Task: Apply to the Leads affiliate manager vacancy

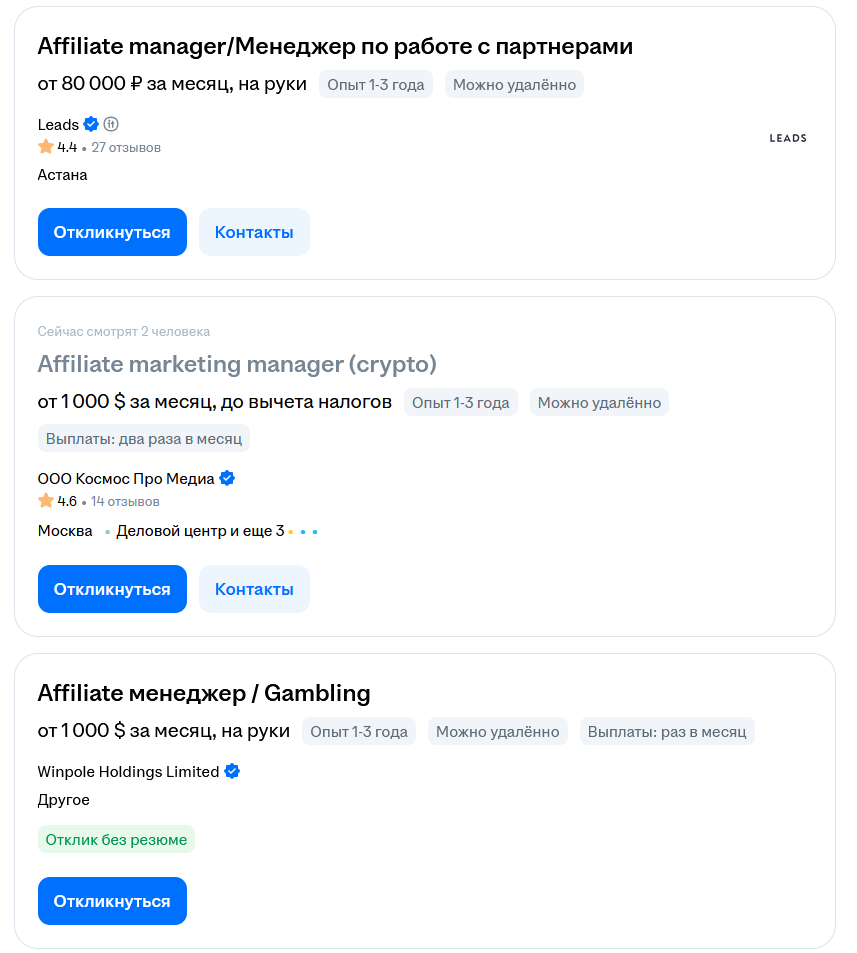Action: (x=112, y=232)
